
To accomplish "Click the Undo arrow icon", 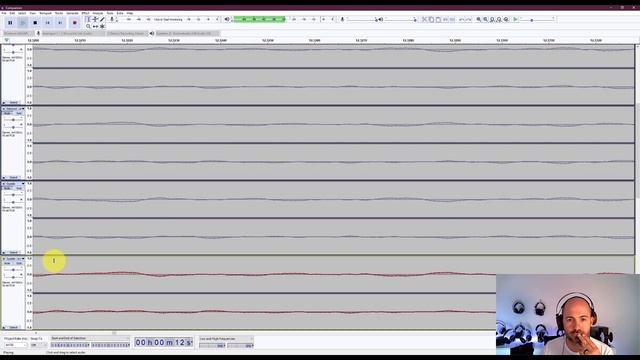I will point(462,19).
